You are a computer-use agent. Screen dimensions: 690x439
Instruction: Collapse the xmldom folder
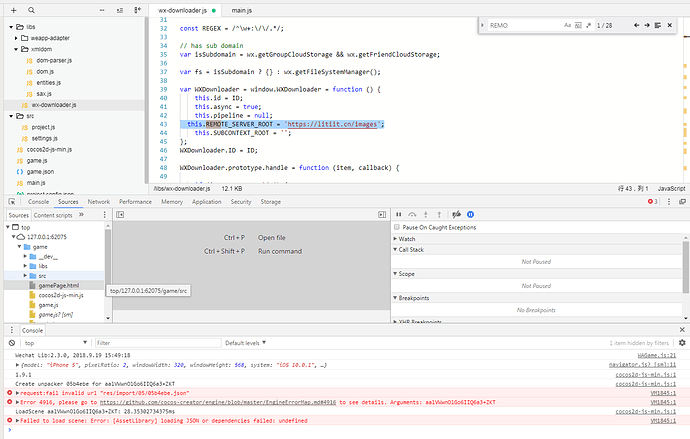[x=16, y=49]
